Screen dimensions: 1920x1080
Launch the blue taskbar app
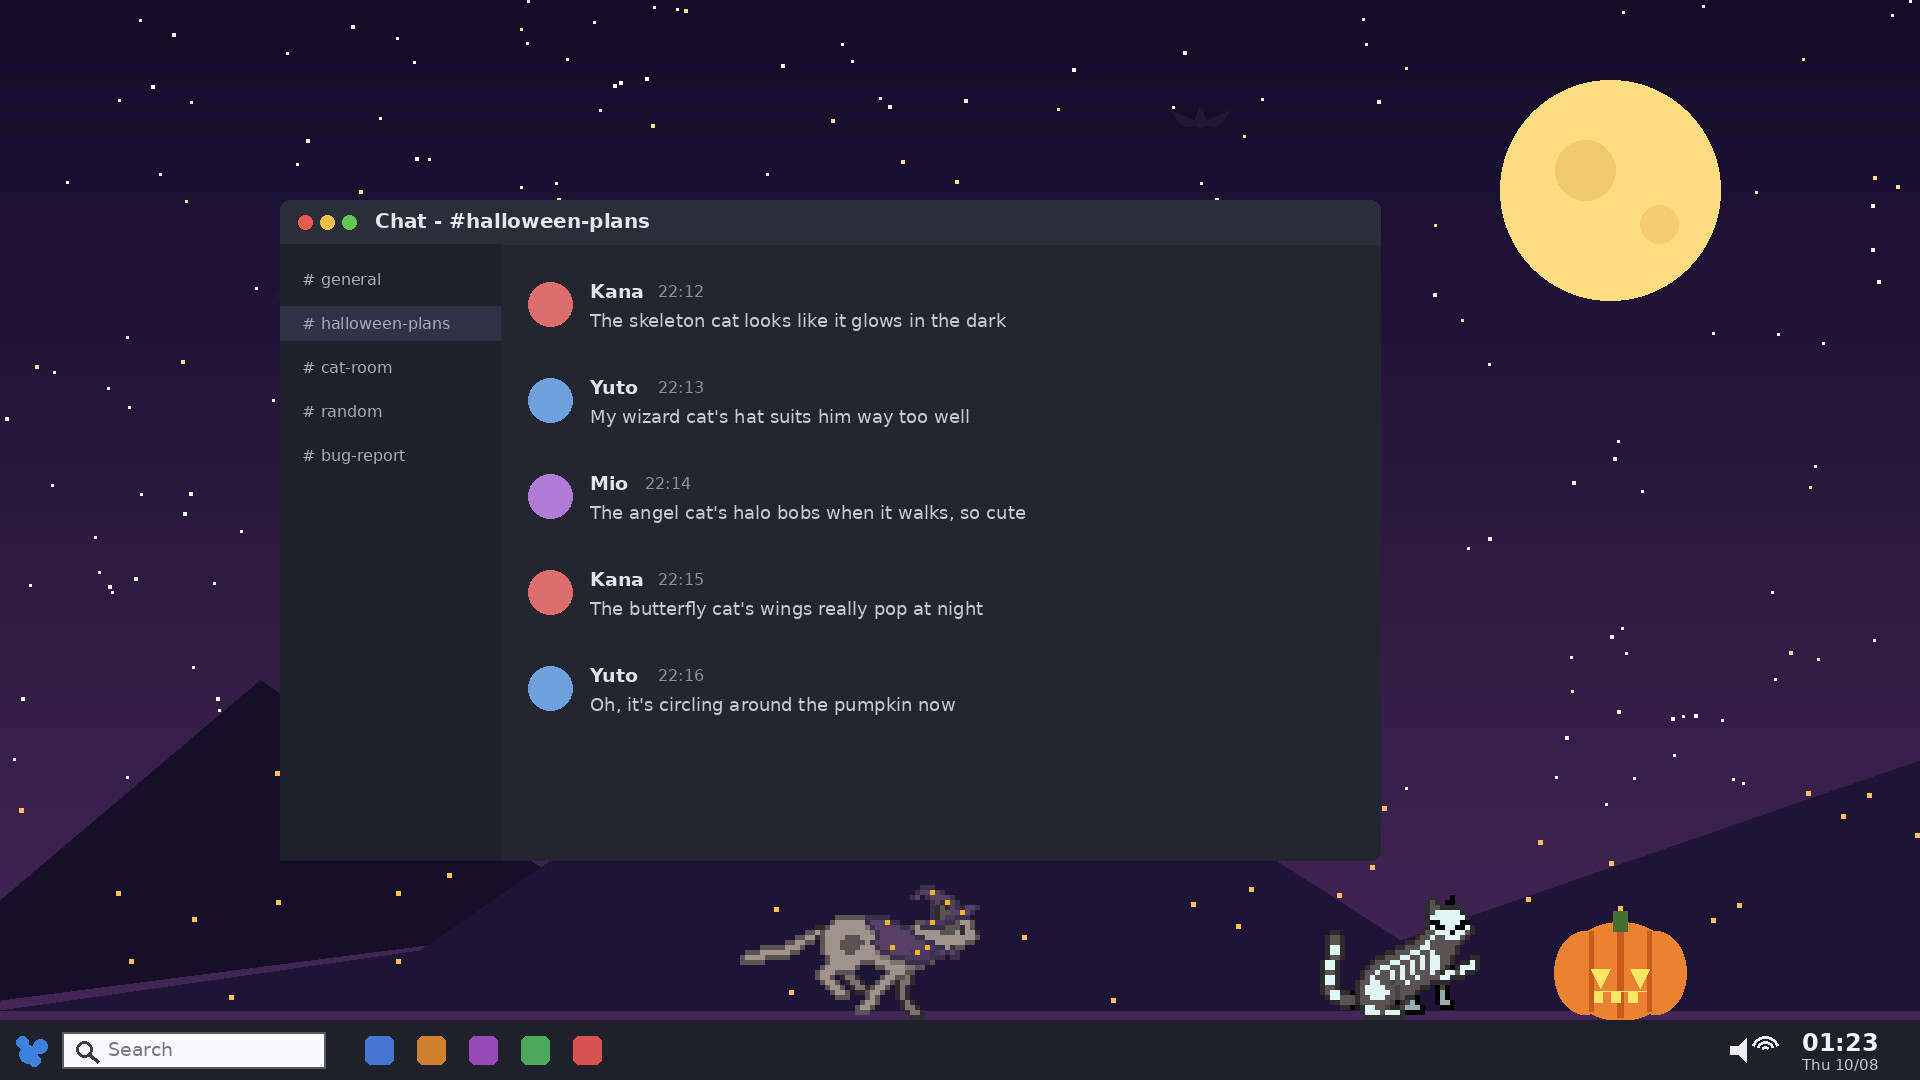tap(379, 1050)
